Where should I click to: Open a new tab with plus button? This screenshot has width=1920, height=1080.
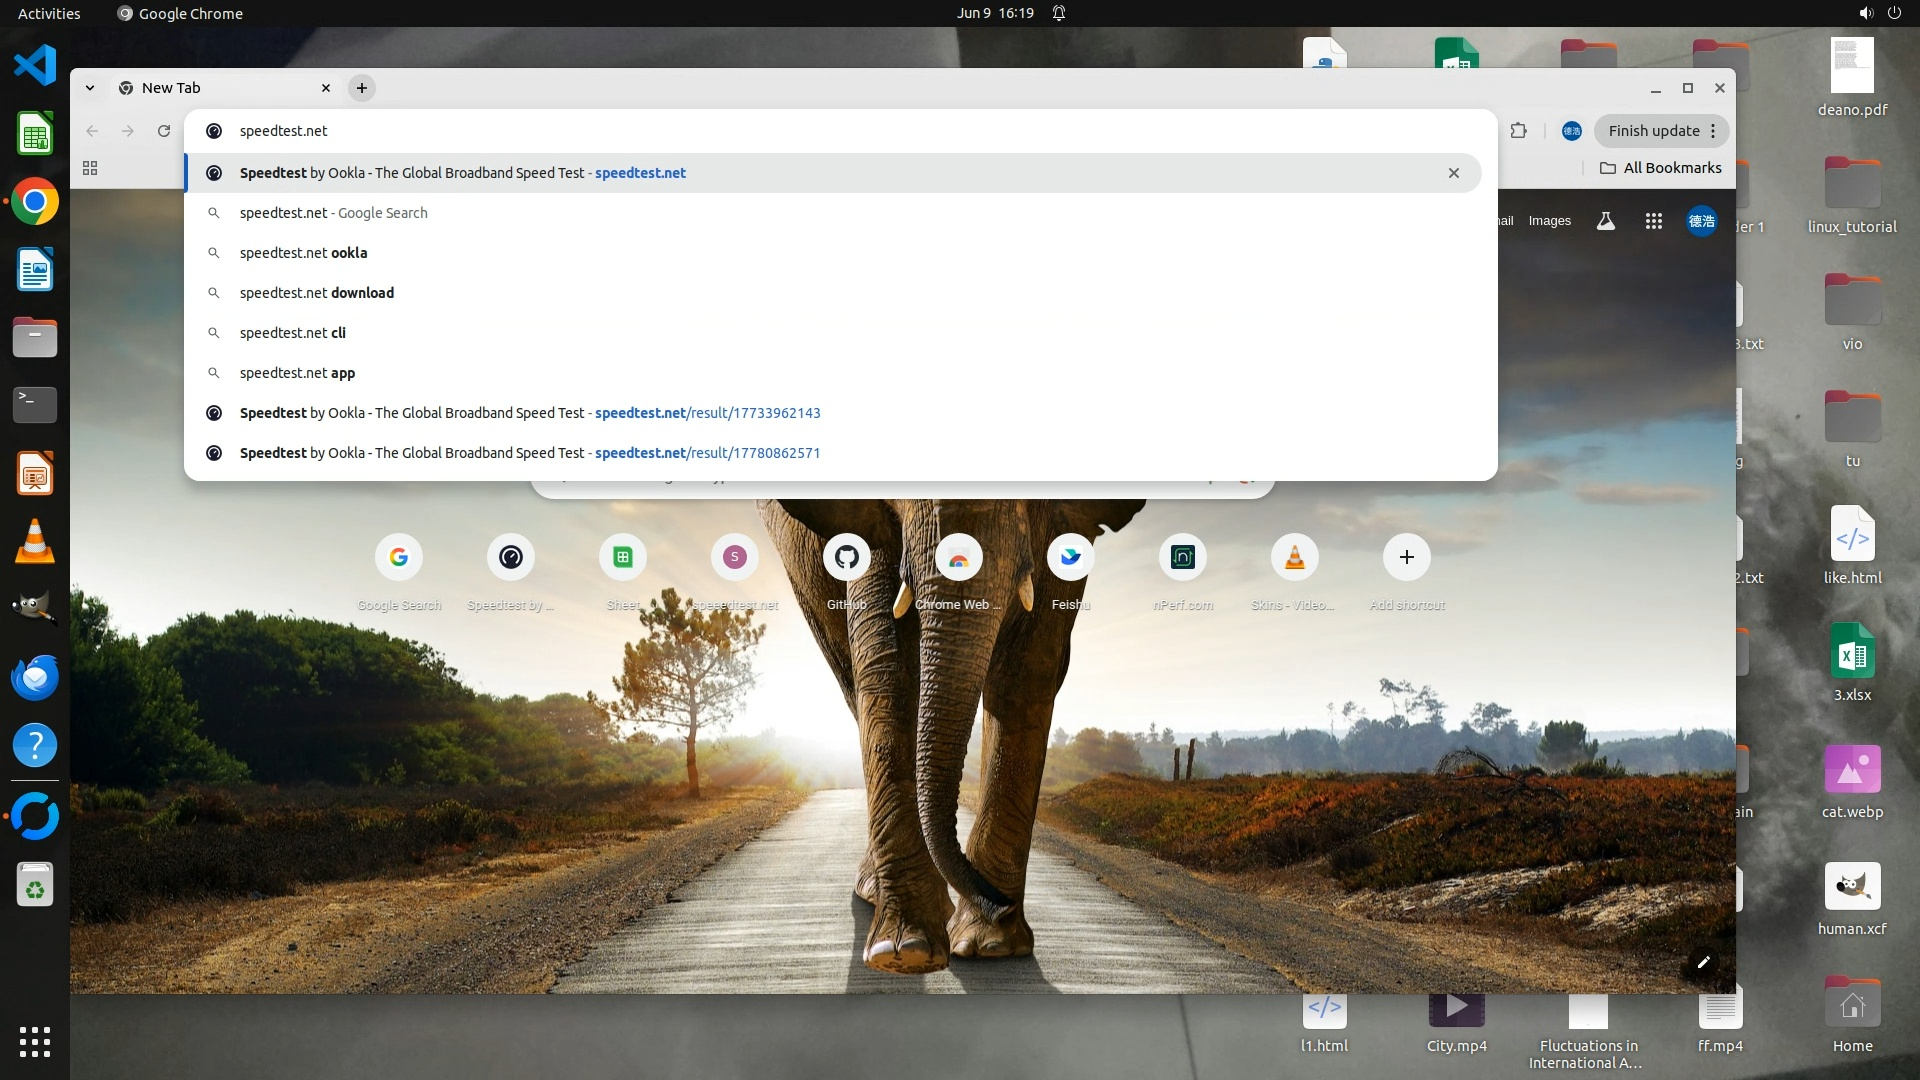point(362,88)
